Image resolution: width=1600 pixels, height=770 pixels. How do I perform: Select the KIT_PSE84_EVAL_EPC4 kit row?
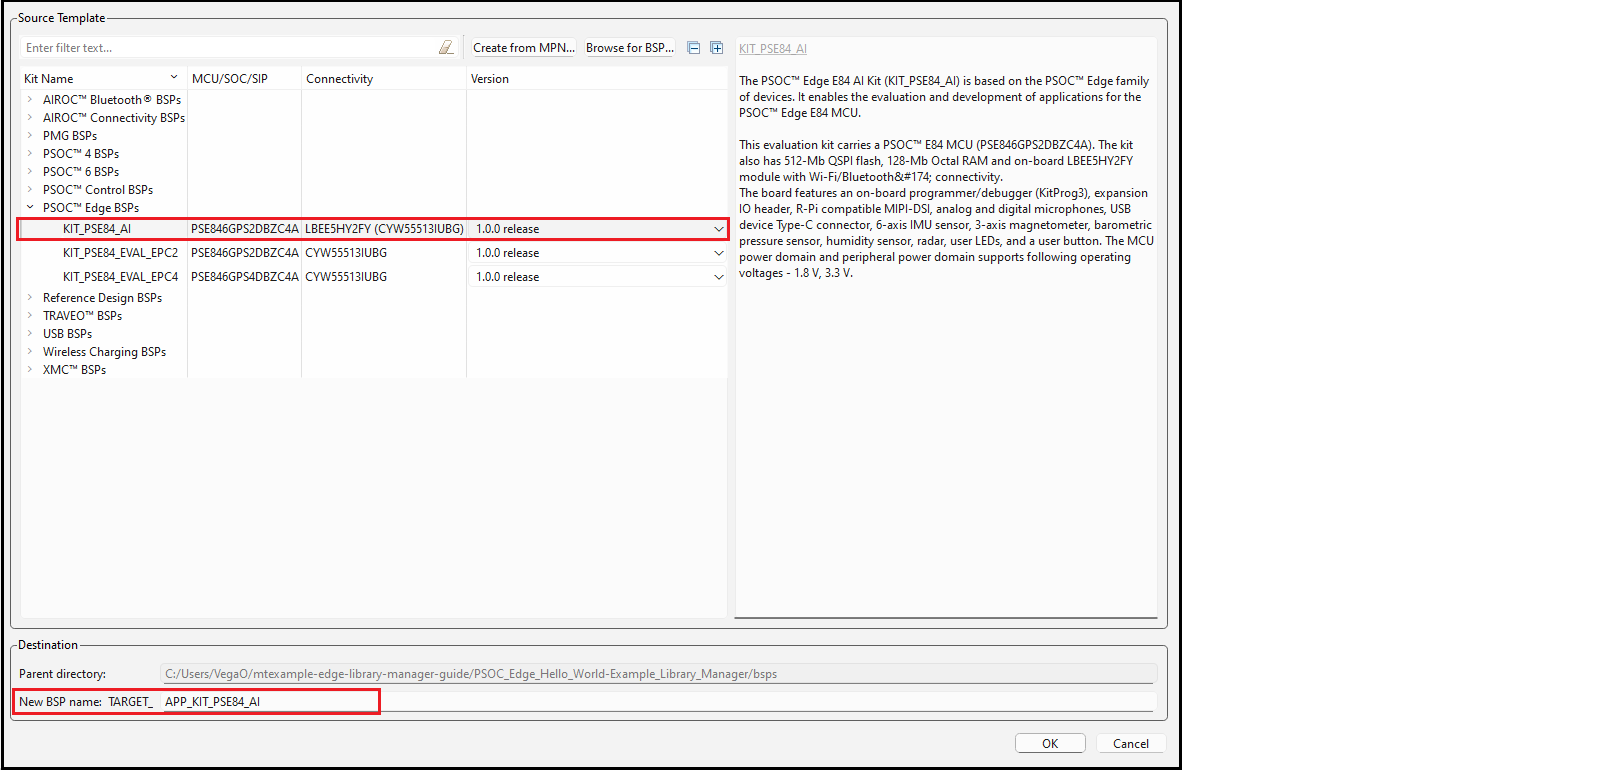point(120,277)
